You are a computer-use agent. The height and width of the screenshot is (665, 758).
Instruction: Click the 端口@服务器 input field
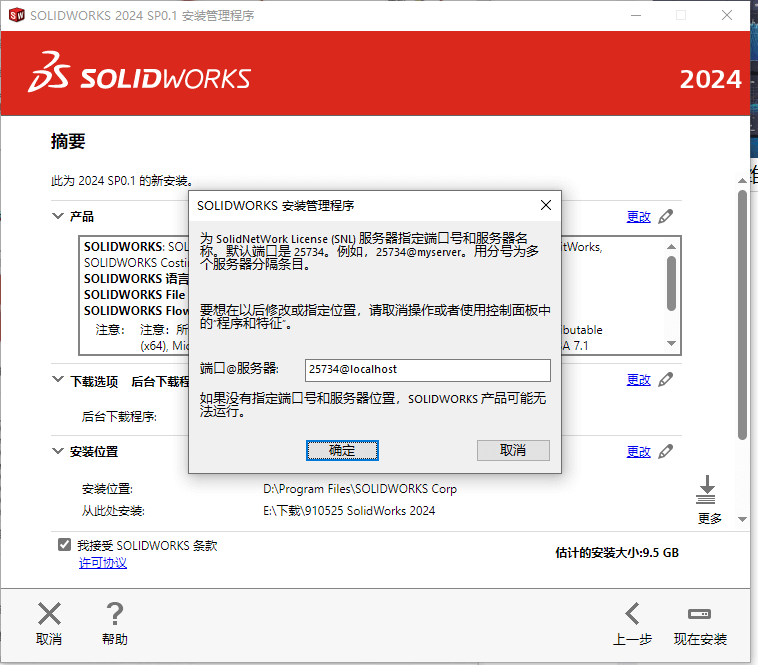pos(427,370)
